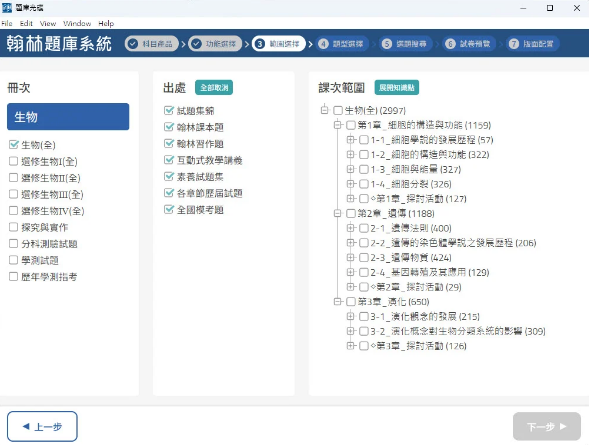Click the step 1 科目產品 checkmark icon
Image resolution: width=589 pixels, height=445 pixels.
(132, 44)
